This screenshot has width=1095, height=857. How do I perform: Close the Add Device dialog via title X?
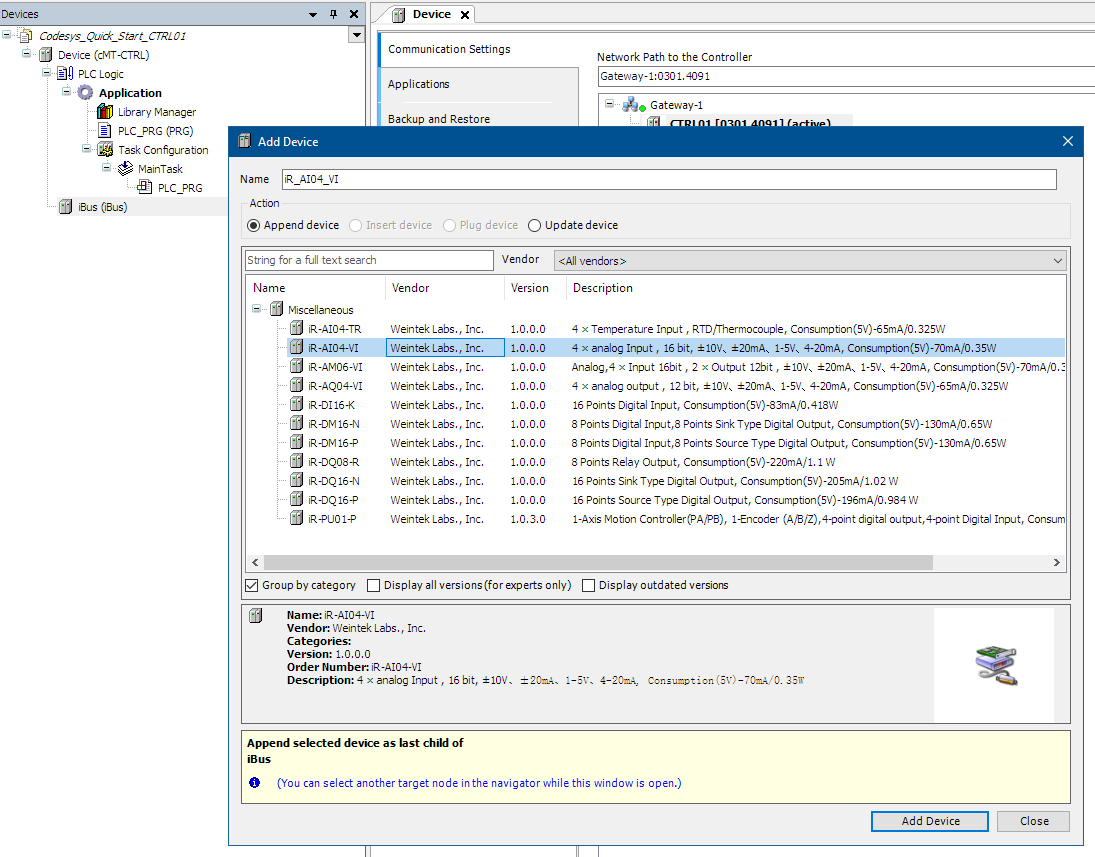[x=1067, y=141]
